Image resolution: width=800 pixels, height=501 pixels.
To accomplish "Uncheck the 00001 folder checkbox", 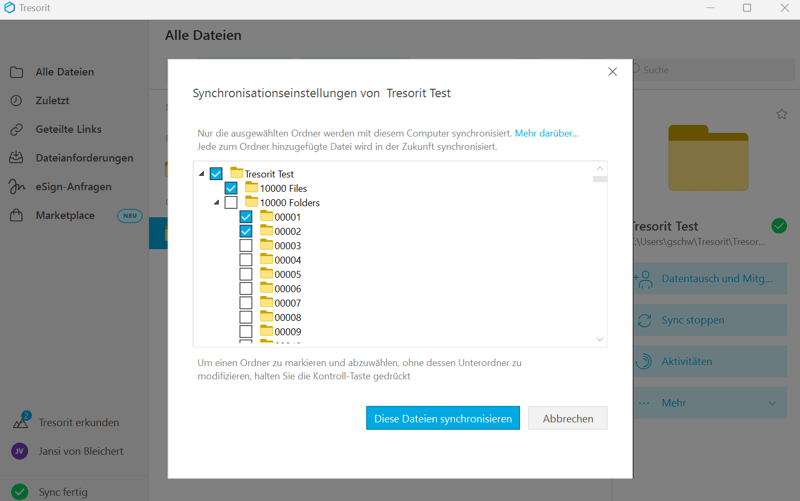I will click(246, 217).
